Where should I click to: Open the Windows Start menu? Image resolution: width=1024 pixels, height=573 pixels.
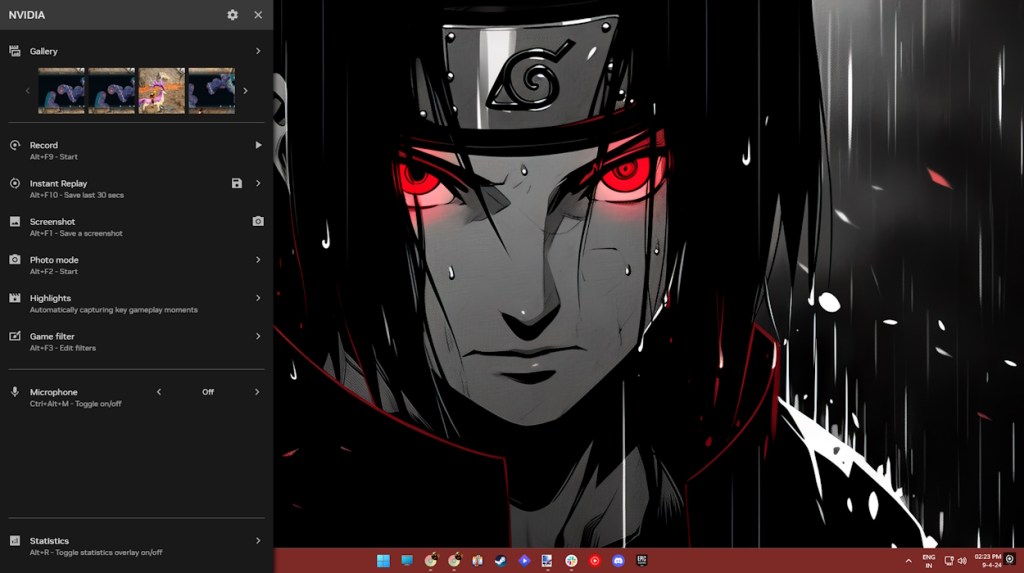pos(383,561)
